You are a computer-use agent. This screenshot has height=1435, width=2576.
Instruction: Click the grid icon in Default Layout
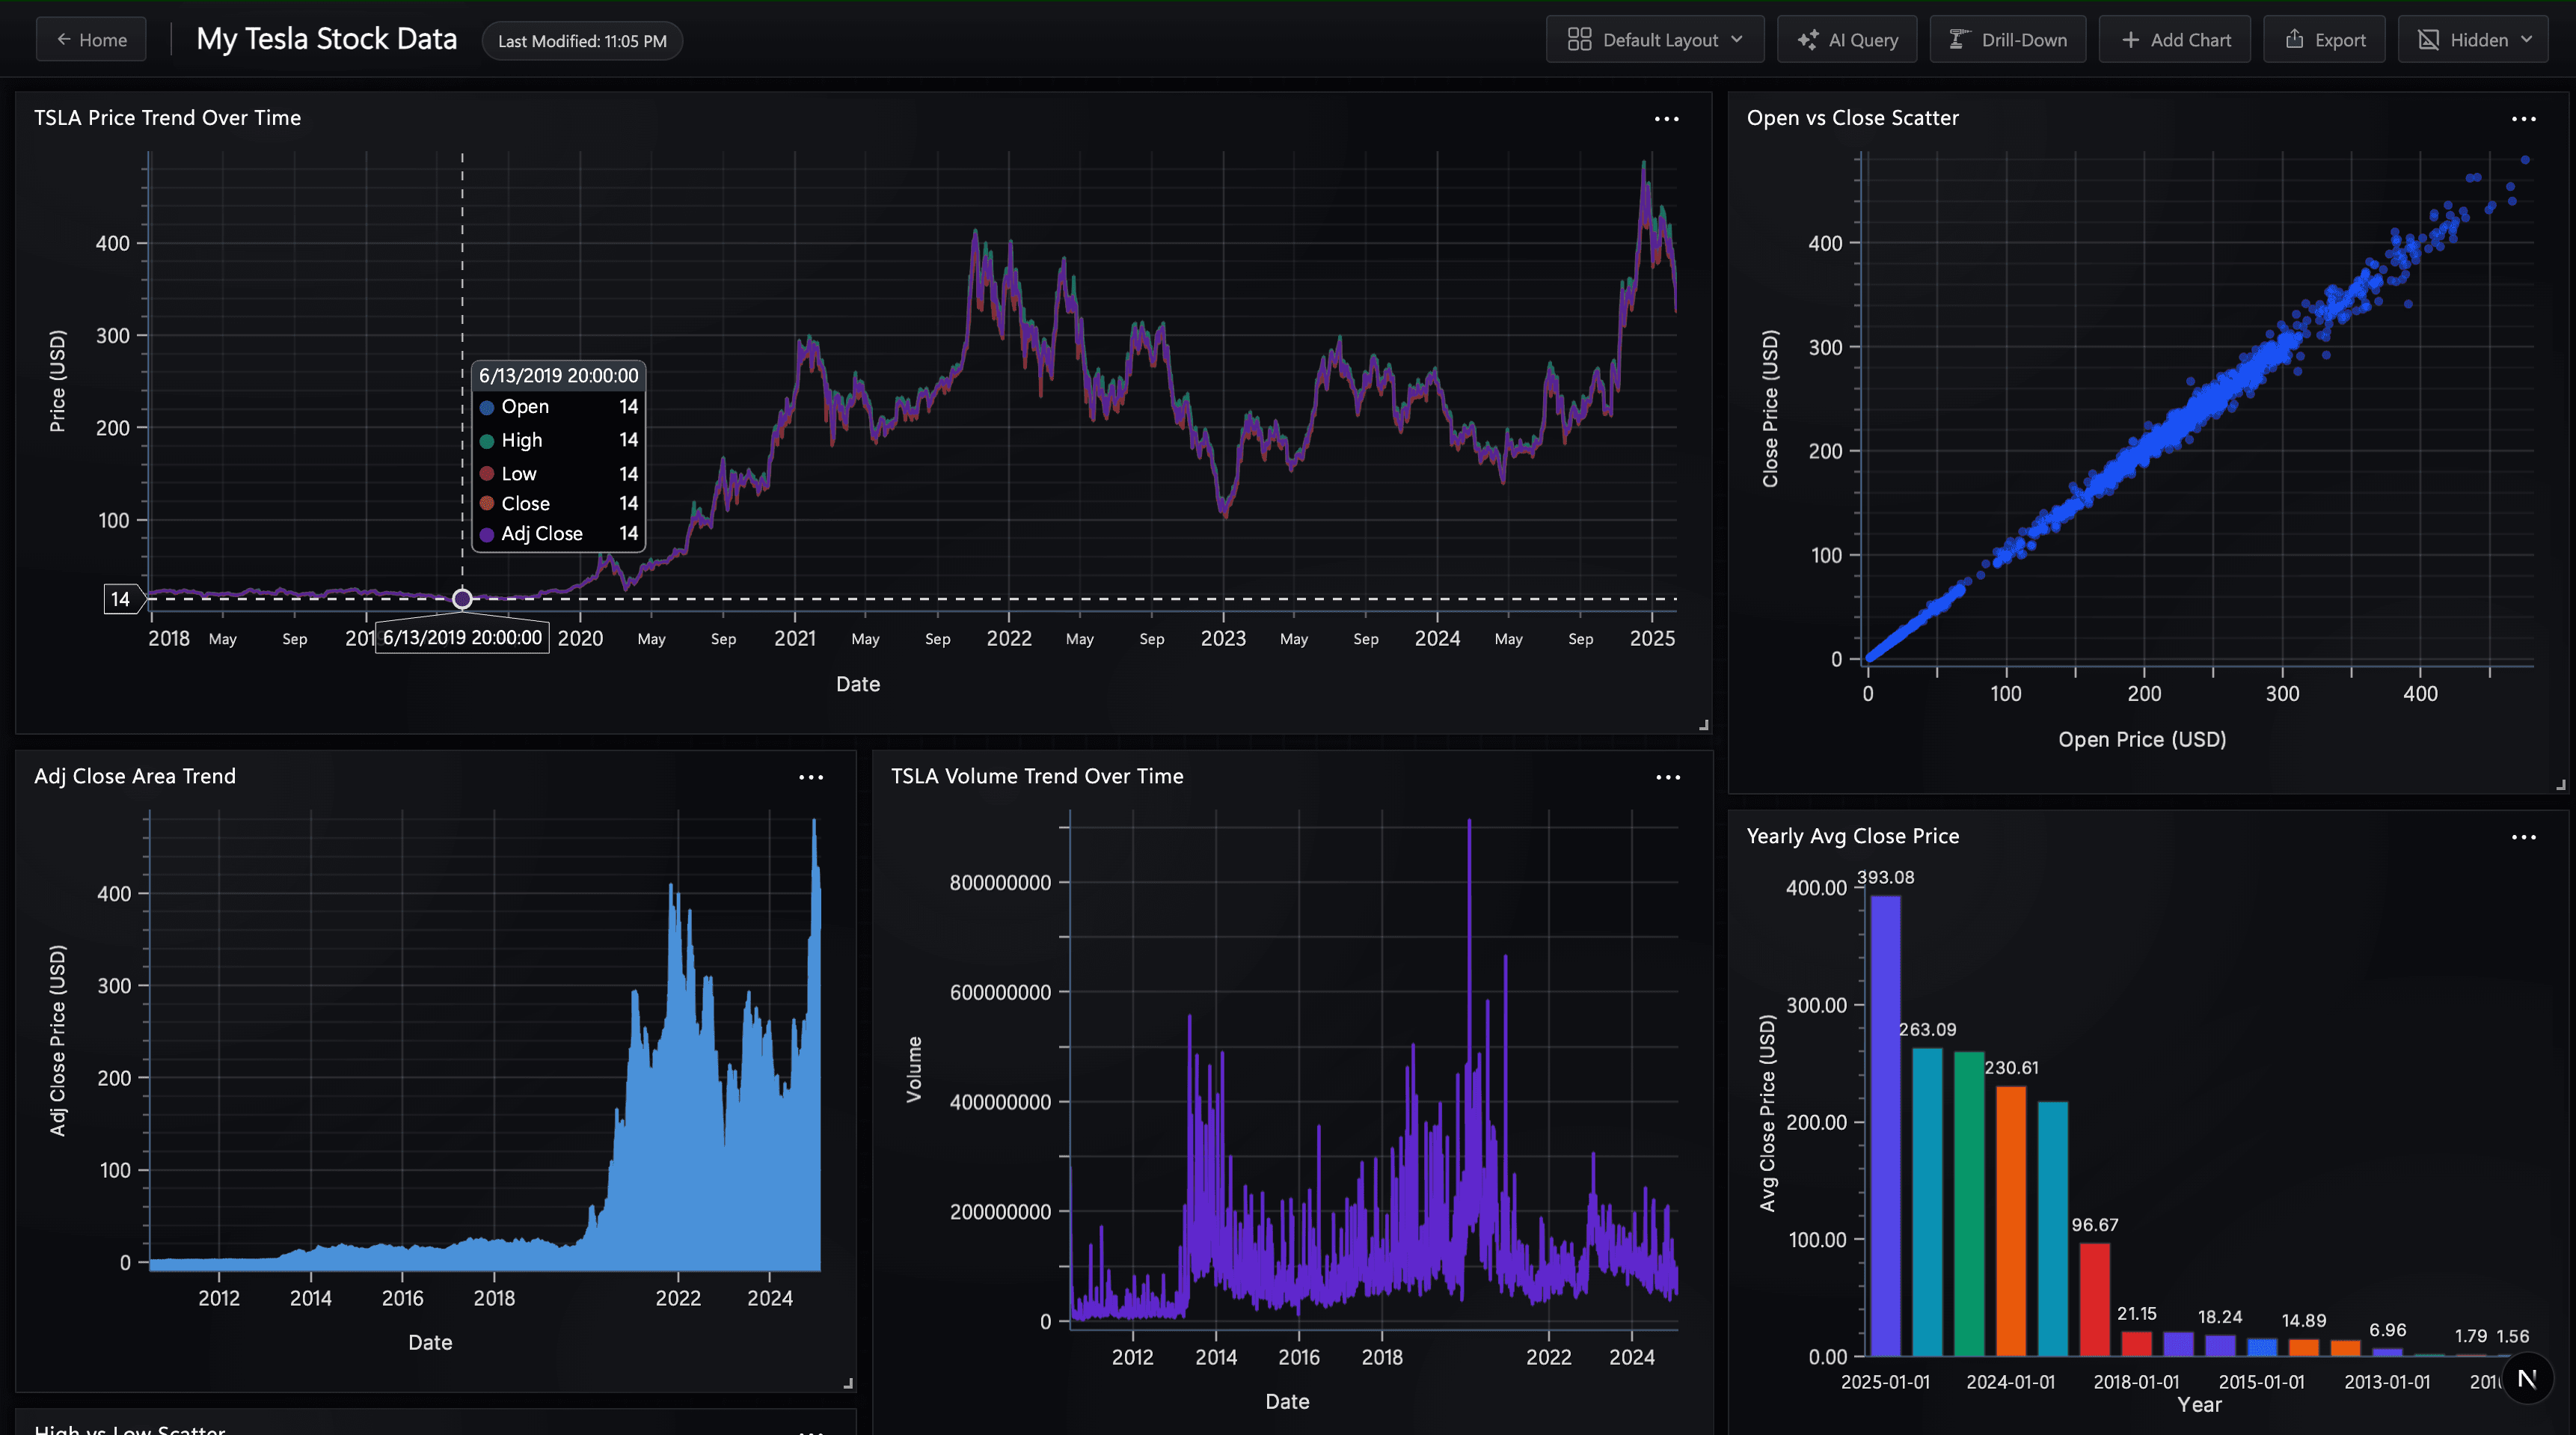(x=1579, y=40)
